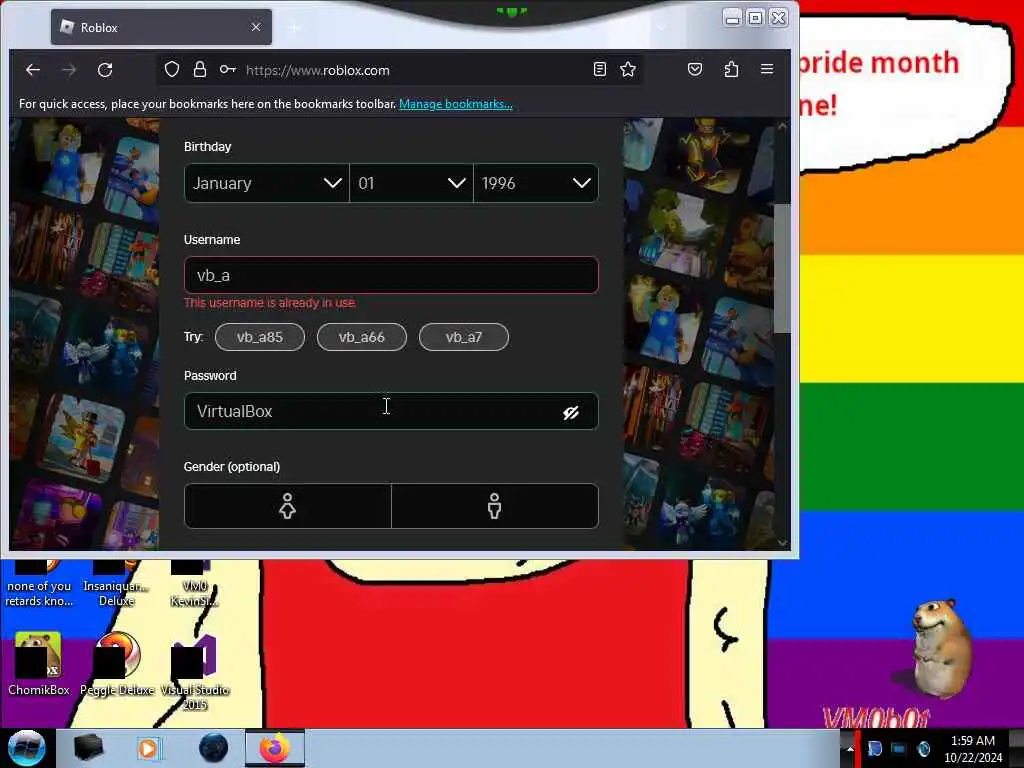The width and height of the screenshot is (1024, 768).
Task: Go back with the browser back arrow
Action: click(33, 70)
